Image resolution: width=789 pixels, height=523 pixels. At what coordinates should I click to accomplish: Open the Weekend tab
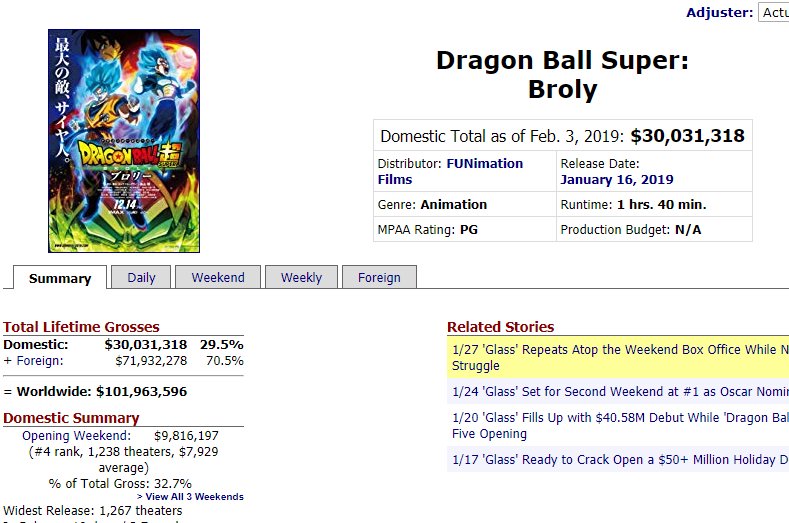click(218, 277)
